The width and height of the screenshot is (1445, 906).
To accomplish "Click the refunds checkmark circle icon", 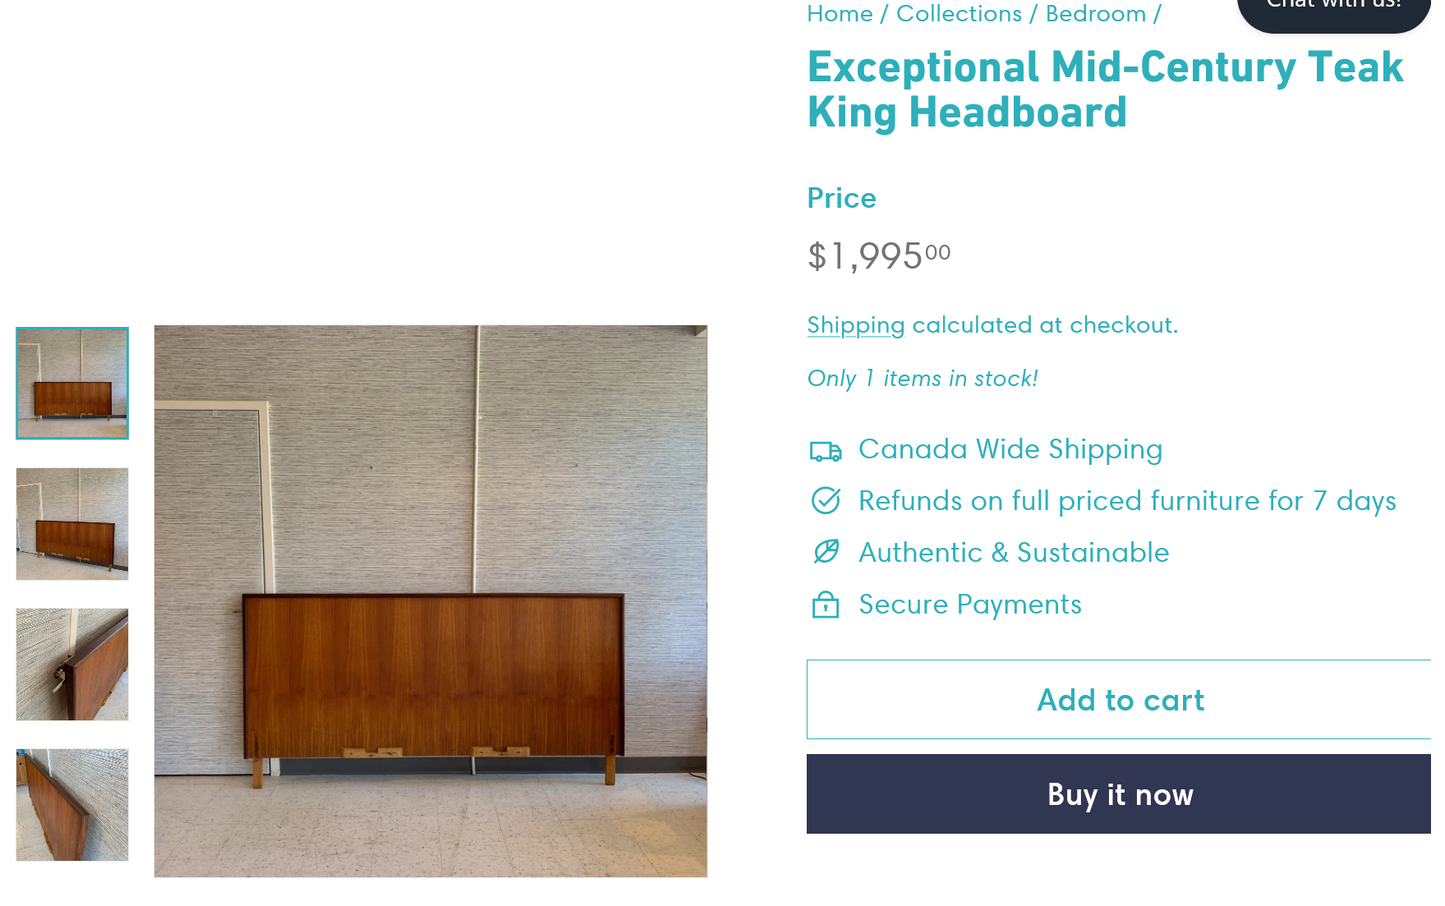I will click(825, 500).
